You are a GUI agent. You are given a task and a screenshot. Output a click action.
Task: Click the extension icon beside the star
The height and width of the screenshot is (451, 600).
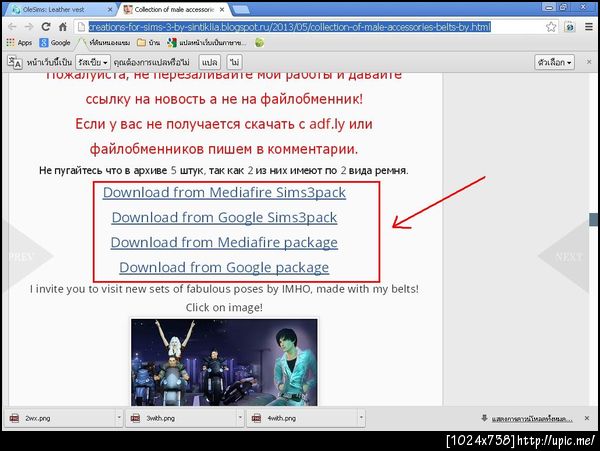click(570, 27)
